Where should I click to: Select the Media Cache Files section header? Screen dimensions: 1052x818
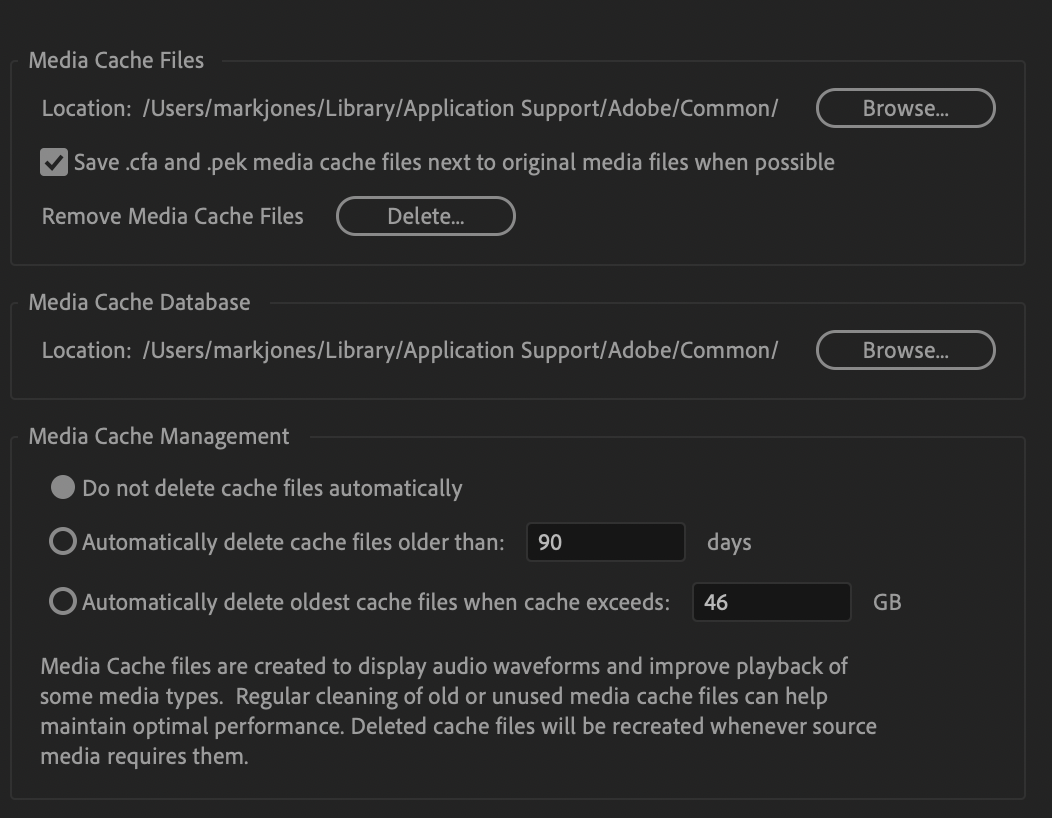pyautogui.click(x=117, y=60)
